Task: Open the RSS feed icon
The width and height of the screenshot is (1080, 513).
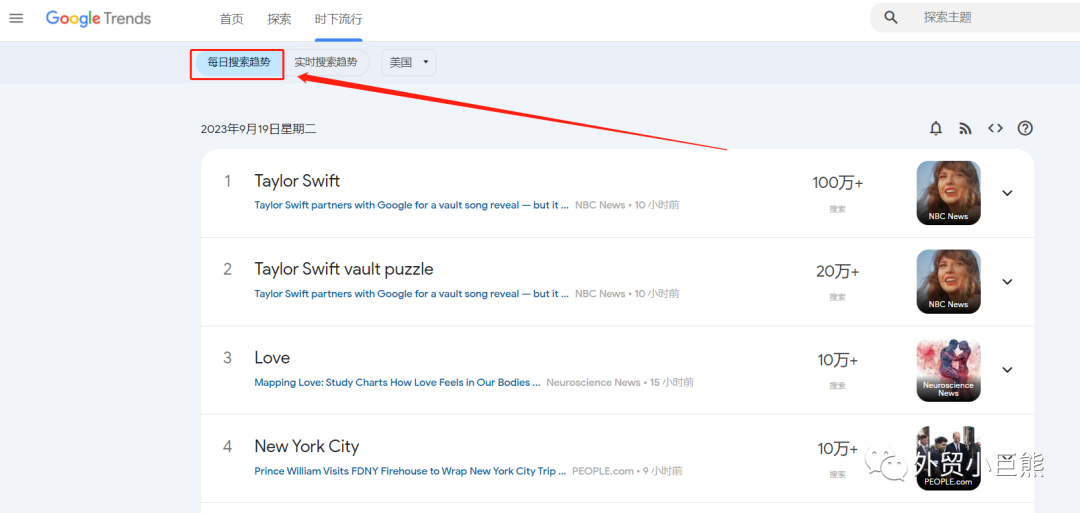Action: [x=965, y=128]
